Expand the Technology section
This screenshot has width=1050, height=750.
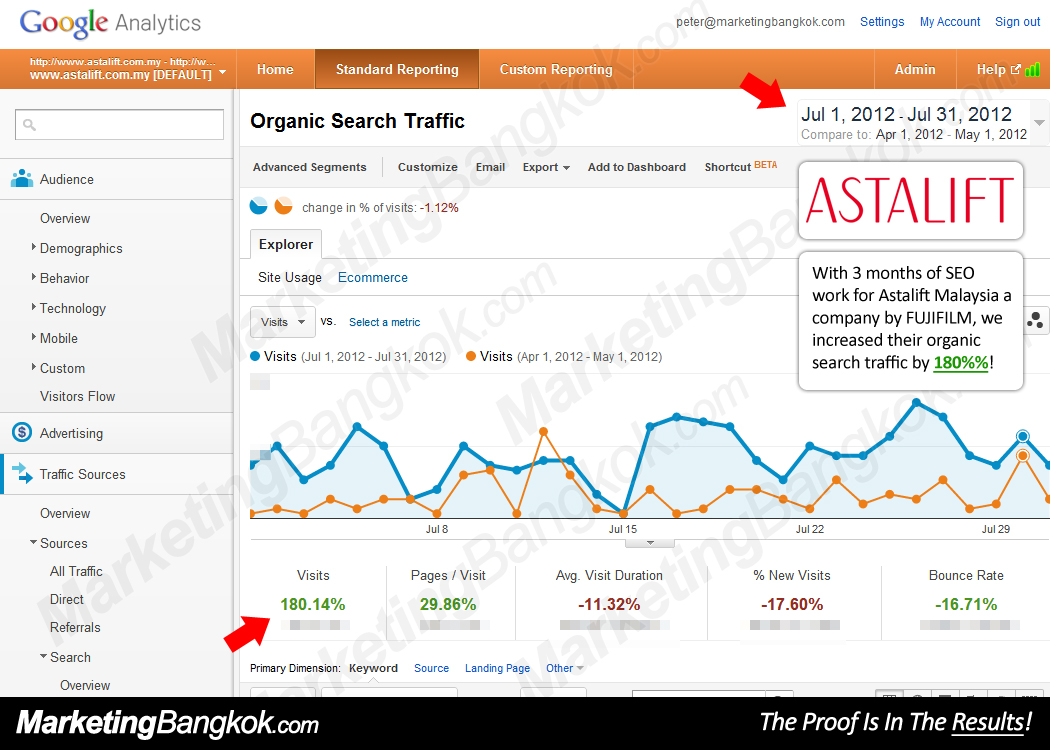33,307
